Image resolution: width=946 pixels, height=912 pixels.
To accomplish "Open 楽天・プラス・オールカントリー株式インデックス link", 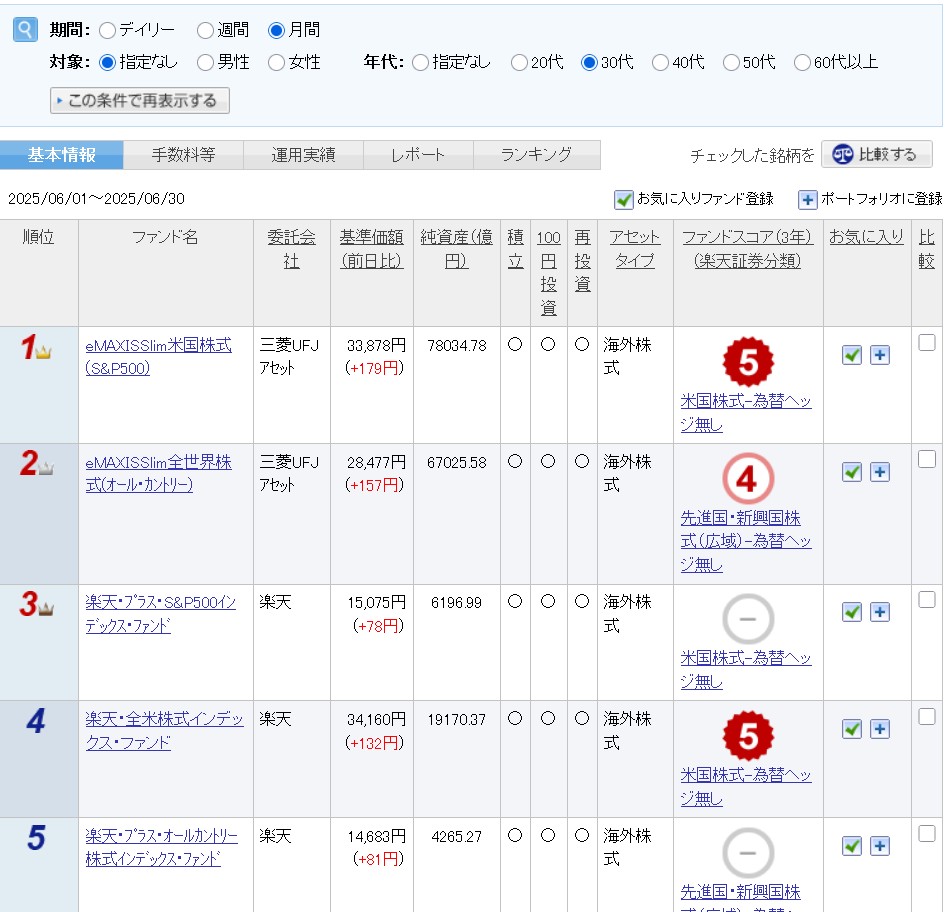I will click(162, 847).
